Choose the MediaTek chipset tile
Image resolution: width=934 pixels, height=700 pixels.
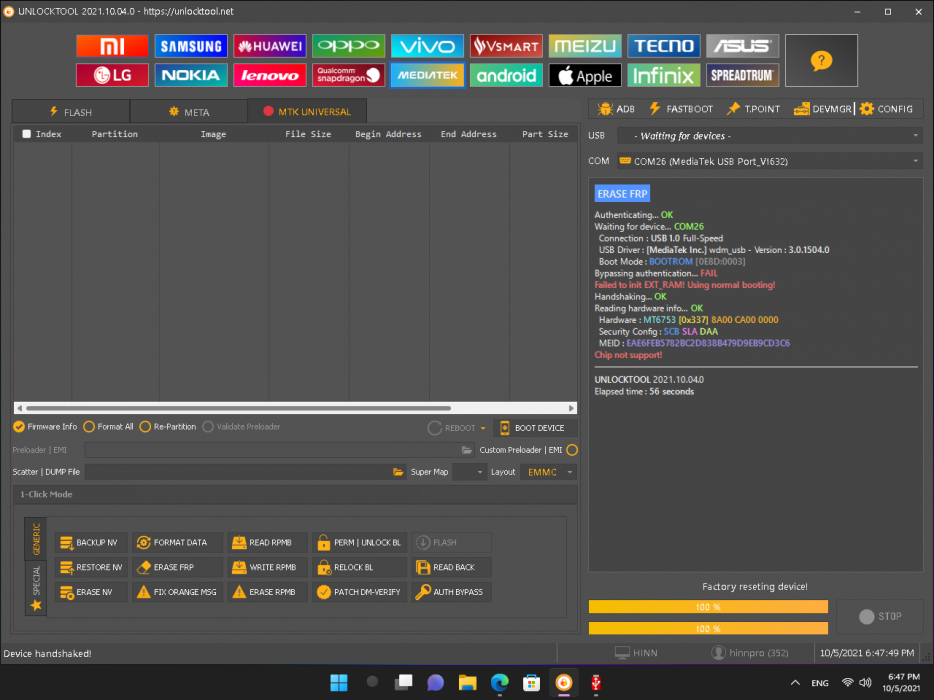click(x=427, y=75)
